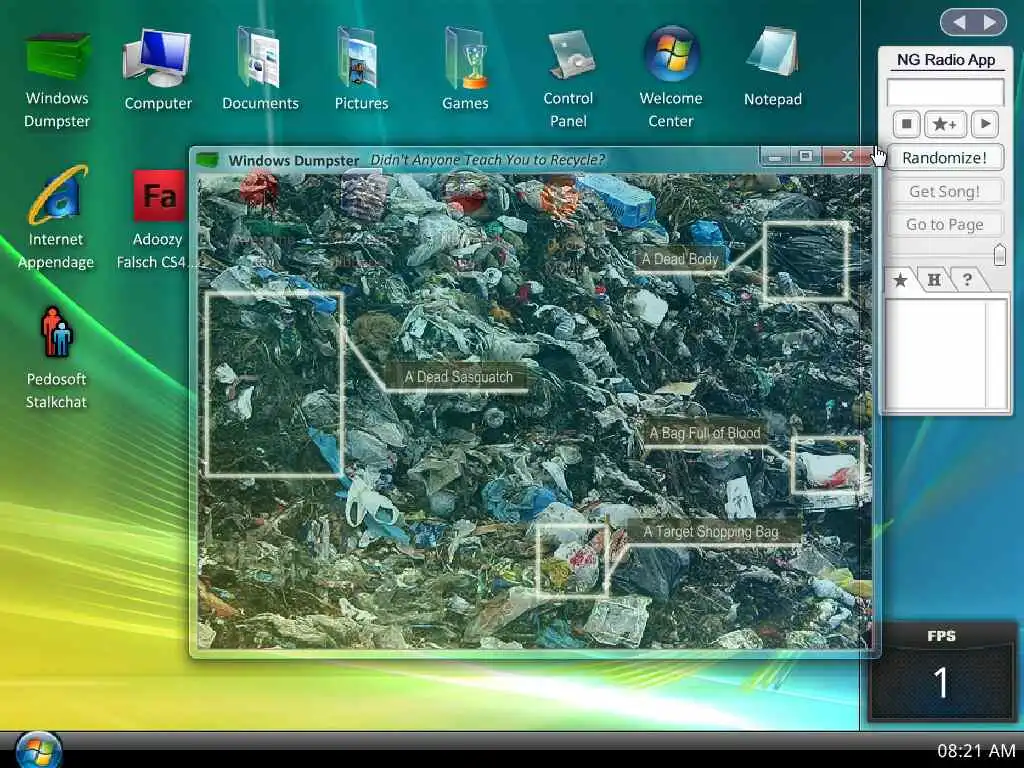1024x768 pixels.
Task: Open Pedosoft Stalkchat icon
Action: [x=56, y=358]
